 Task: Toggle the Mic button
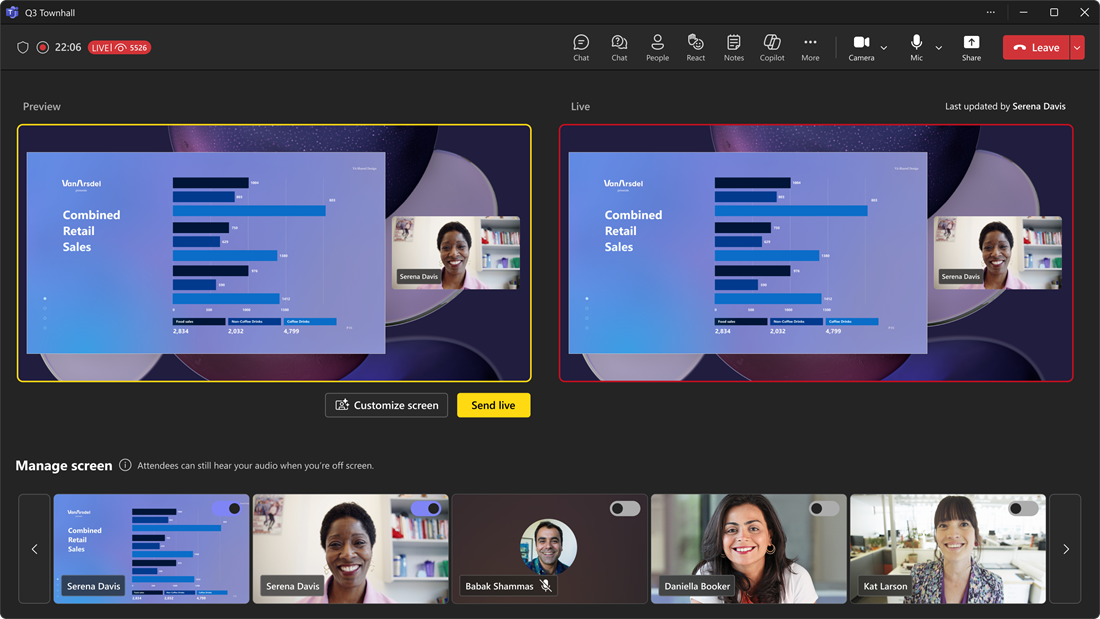click(916, 48)
